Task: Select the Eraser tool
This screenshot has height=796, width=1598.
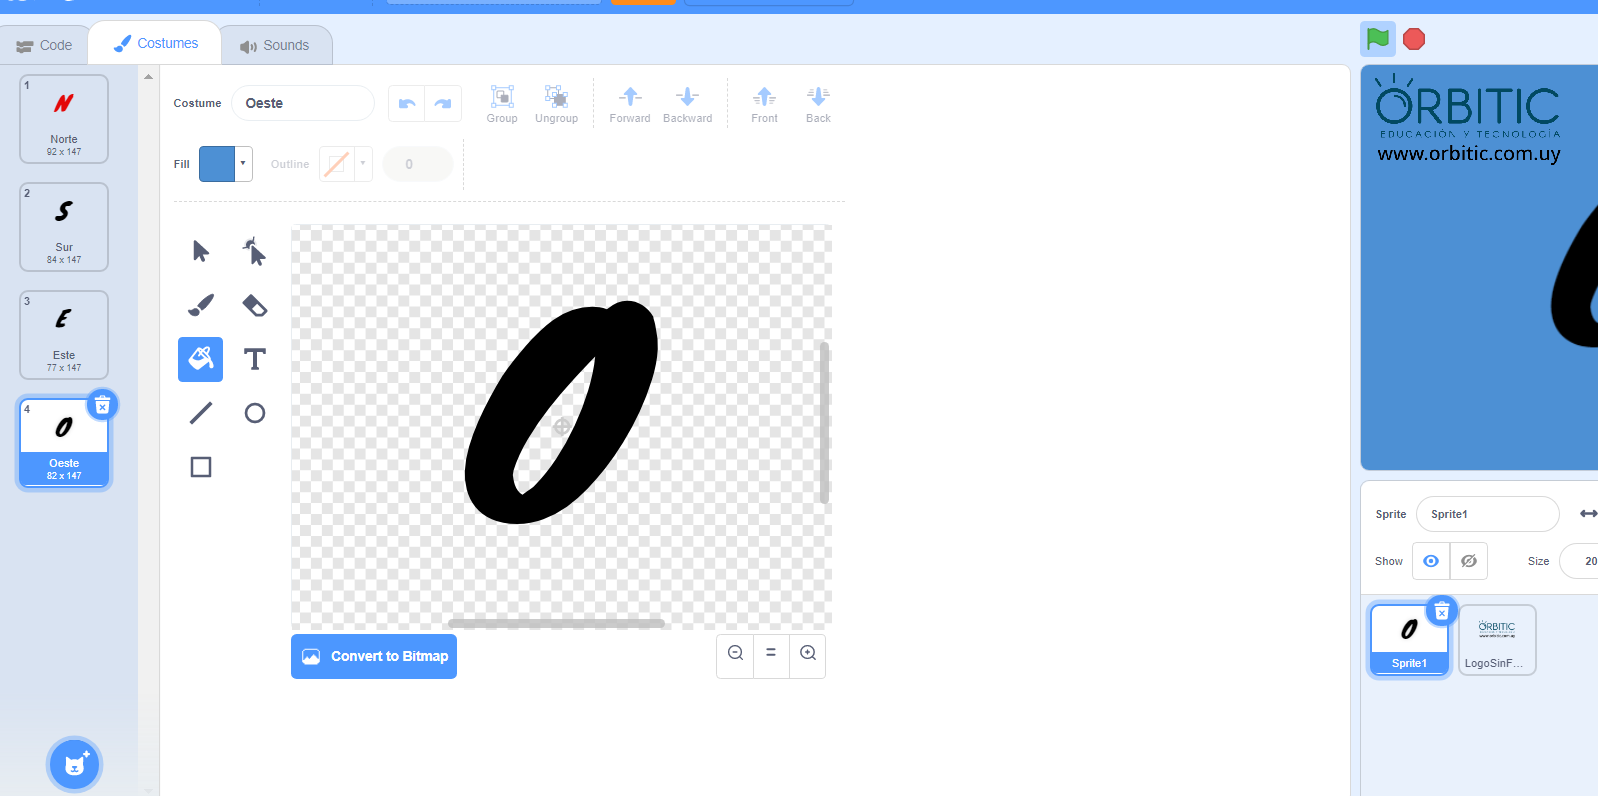Action: 255,305
